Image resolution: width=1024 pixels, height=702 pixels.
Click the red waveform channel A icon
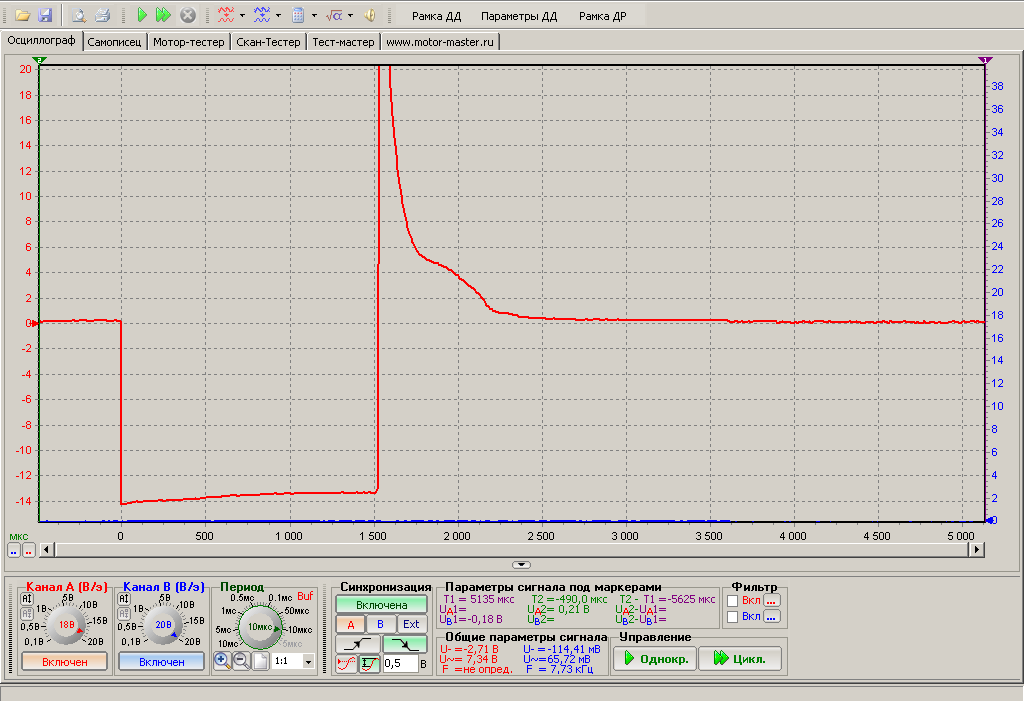[226, 15]
